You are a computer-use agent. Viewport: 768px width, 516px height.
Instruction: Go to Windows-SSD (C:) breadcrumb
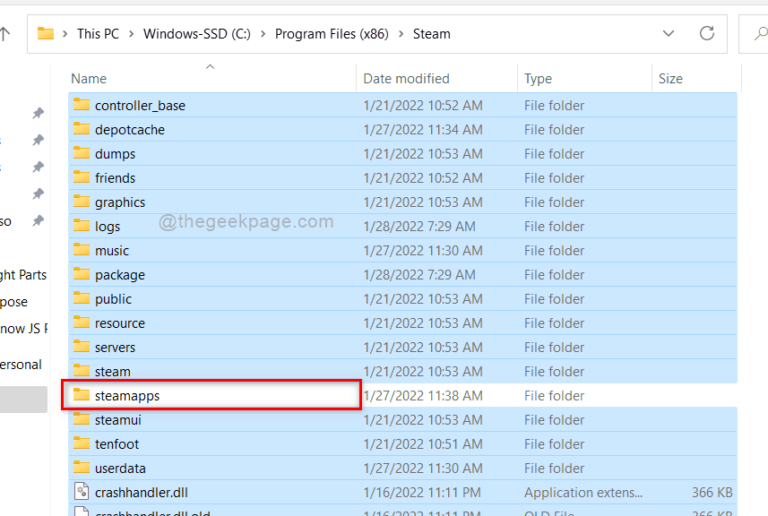coord(197,34)
